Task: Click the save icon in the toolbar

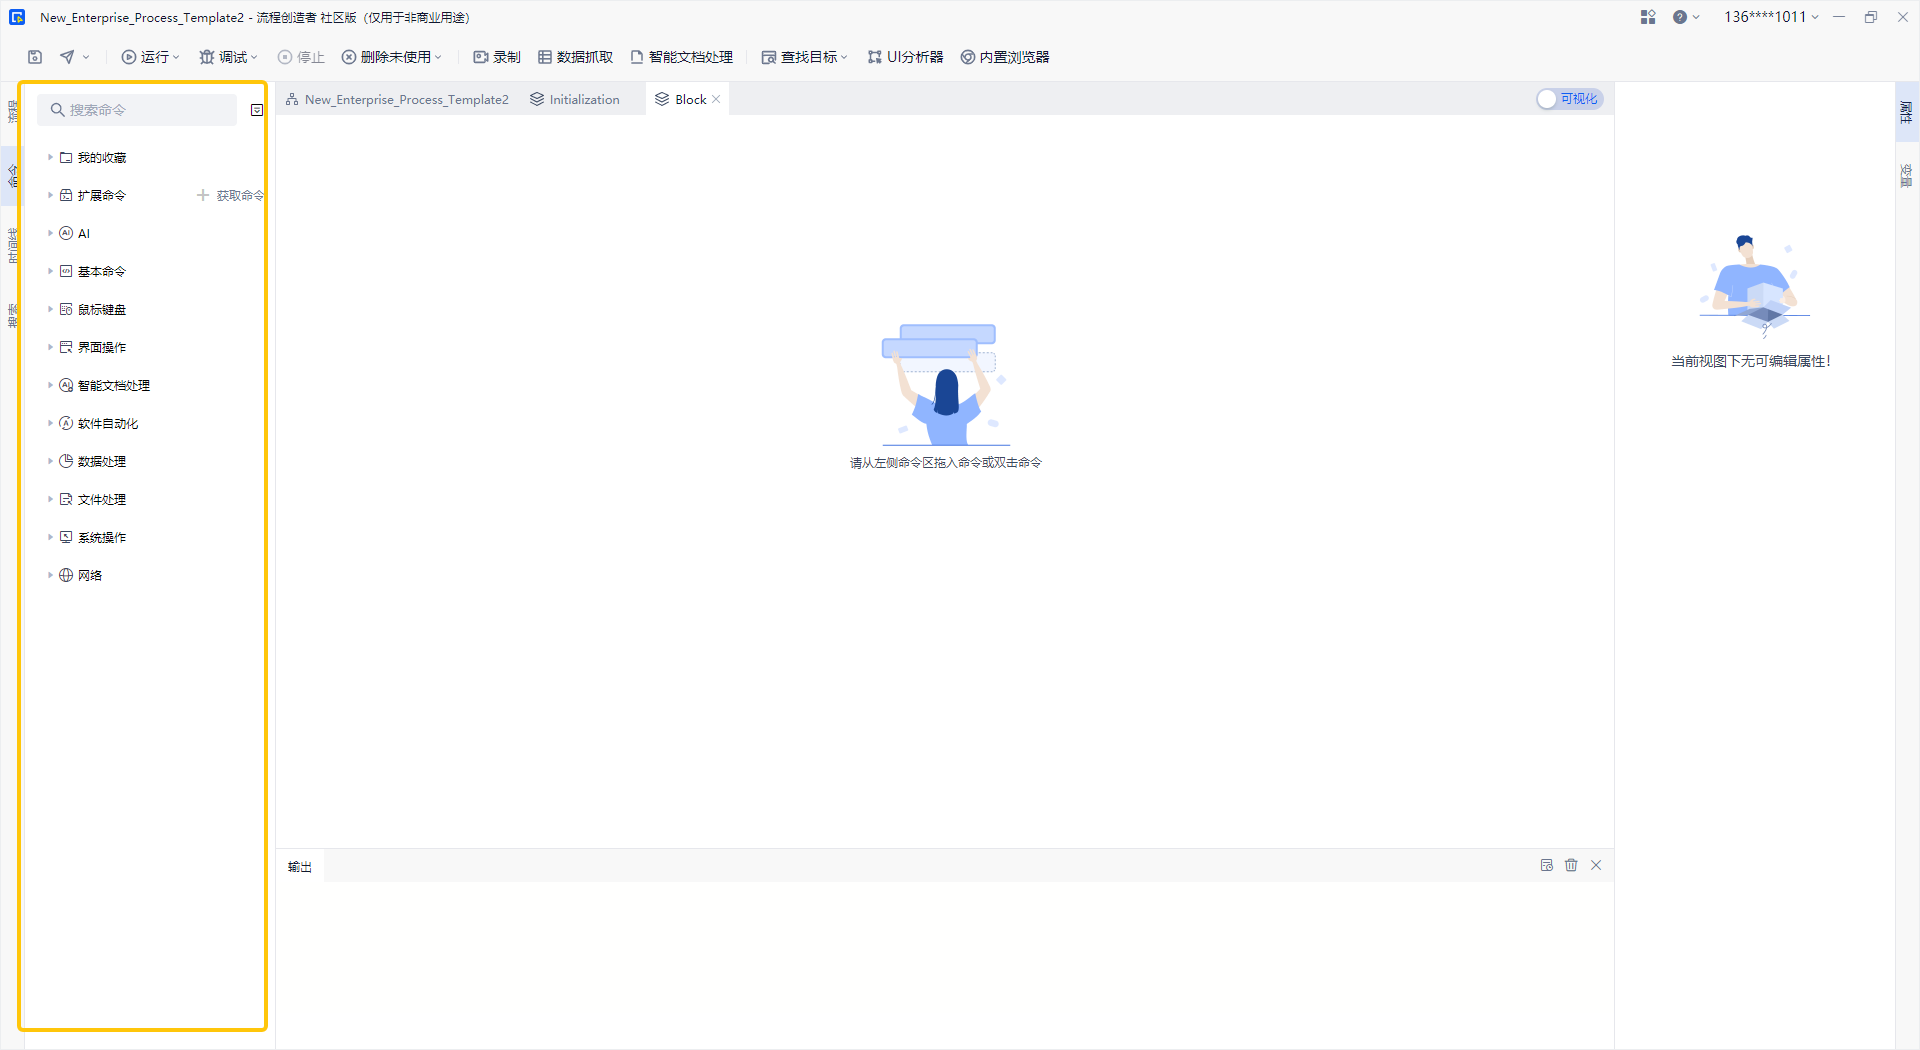Action: pyautogui.click(x=35, y=57)
